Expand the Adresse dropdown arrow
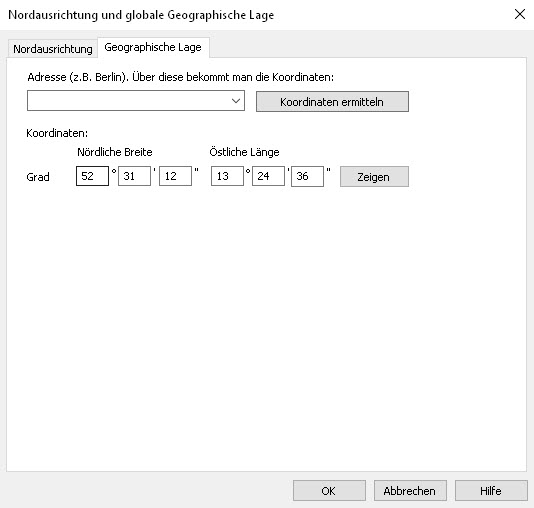Screen dimensions: 534x508 236,101
